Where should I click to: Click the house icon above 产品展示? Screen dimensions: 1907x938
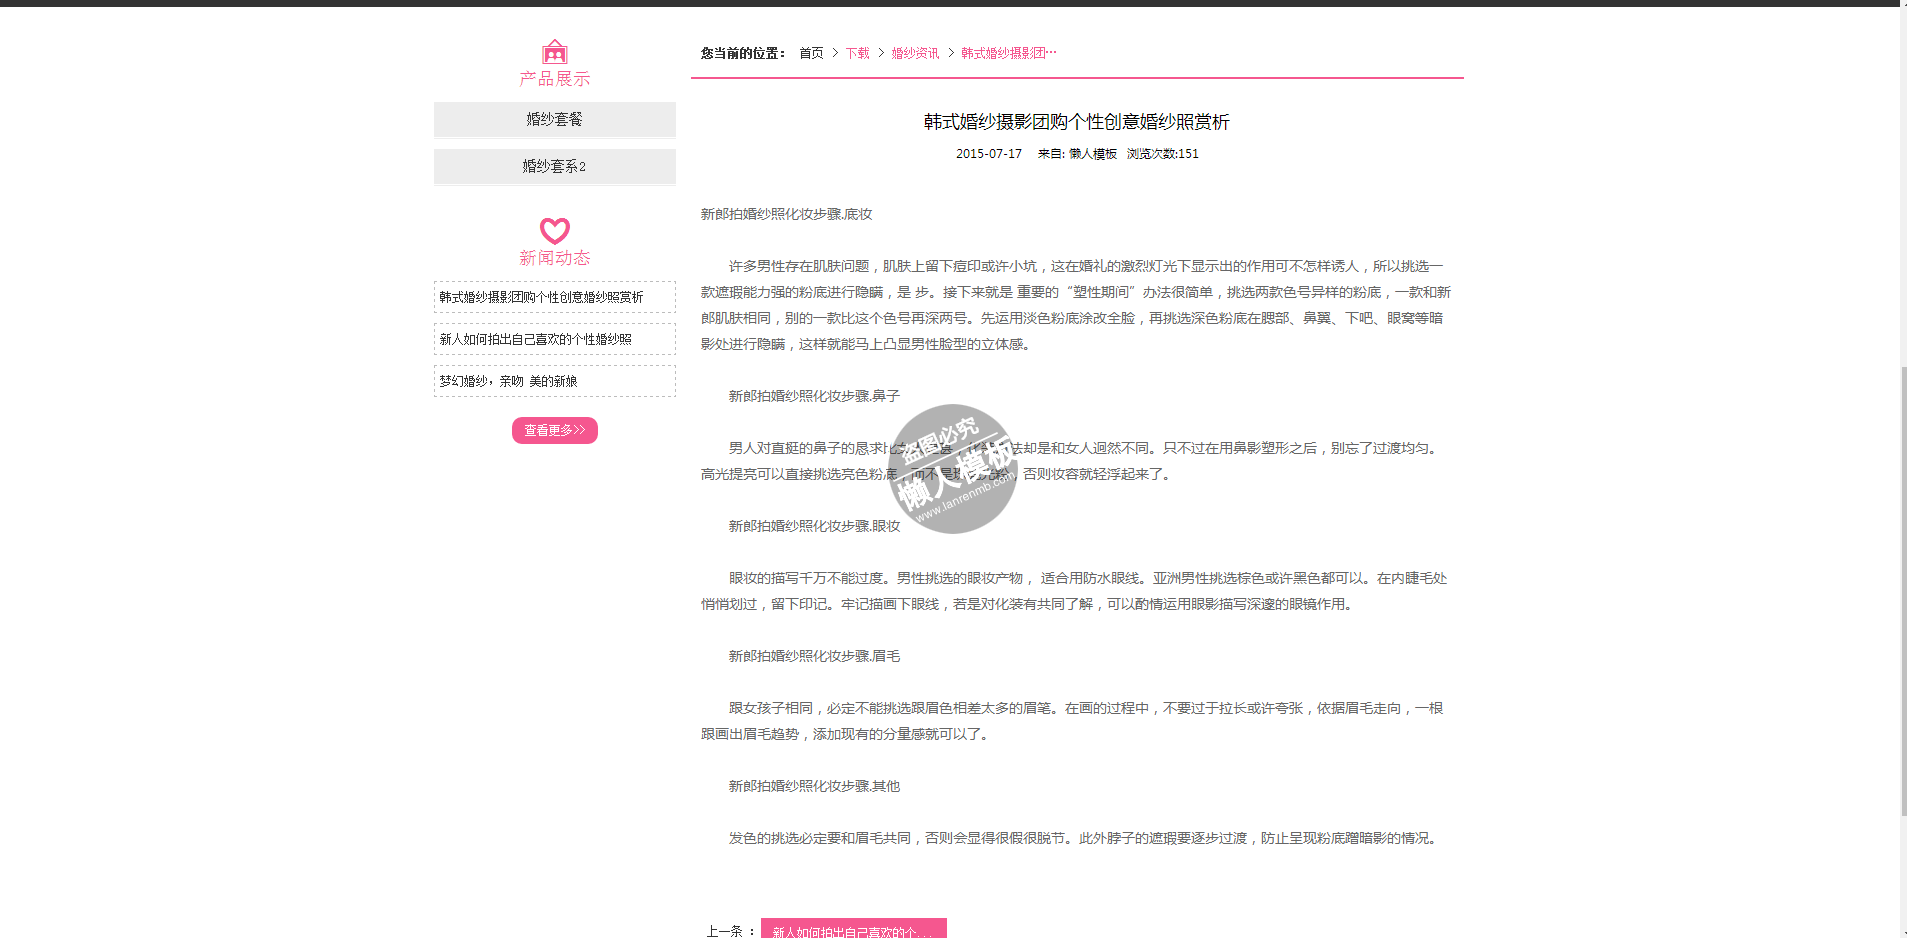554,51
